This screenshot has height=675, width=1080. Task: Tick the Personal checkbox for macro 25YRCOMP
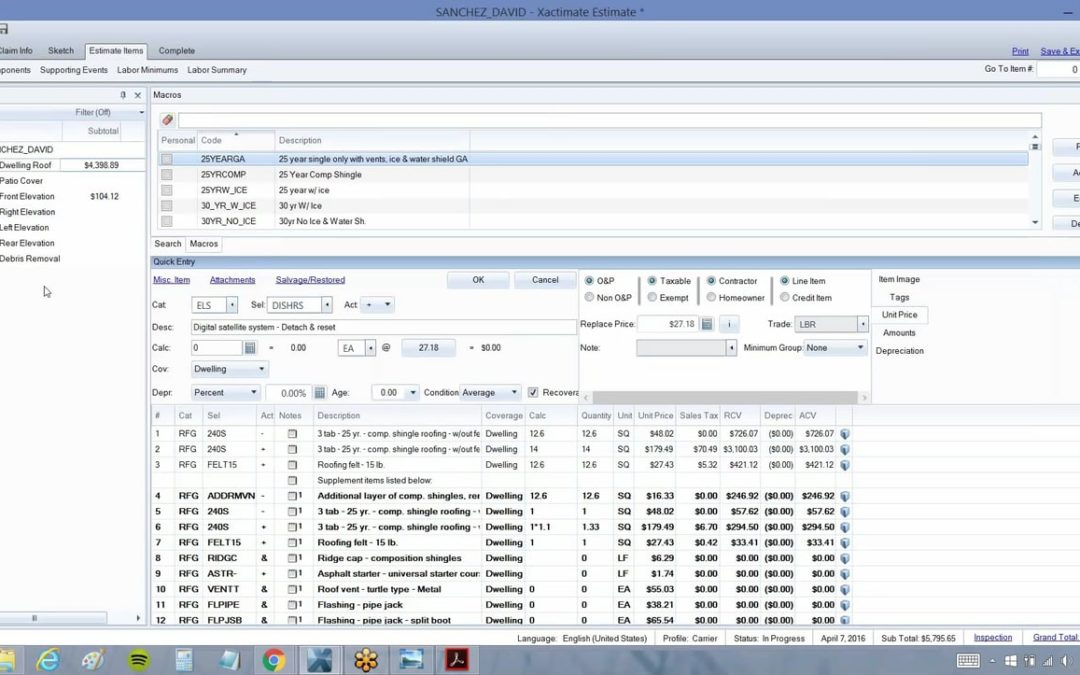[167, 175]
